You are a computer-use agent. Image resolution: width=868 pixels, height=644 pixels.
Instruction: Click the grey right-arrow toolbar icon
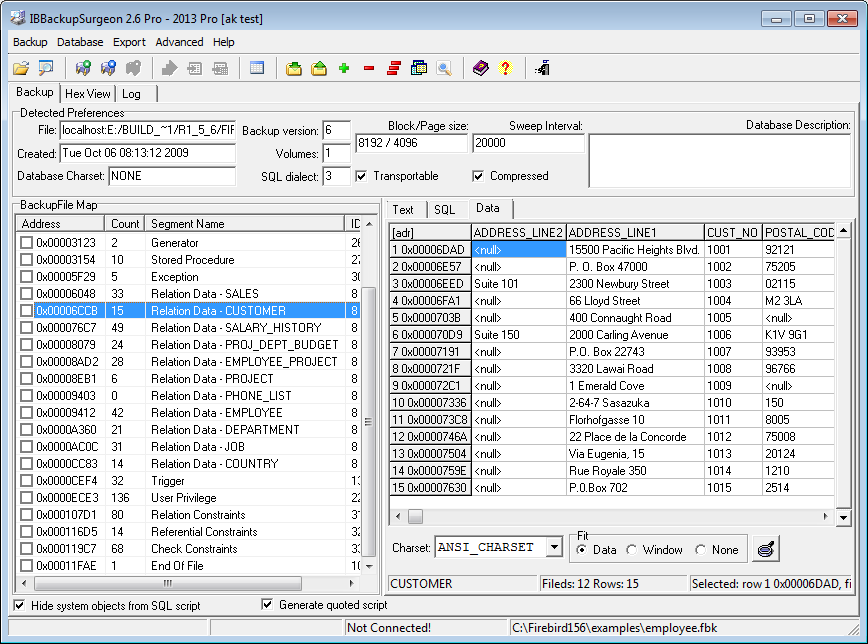click(x=169, y=69)
